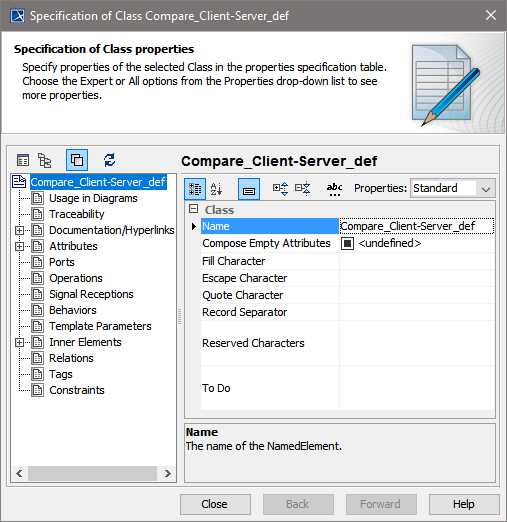Toggle categorized view of properties
Viewport: 507px width, 522px height.
click(195, 189)
